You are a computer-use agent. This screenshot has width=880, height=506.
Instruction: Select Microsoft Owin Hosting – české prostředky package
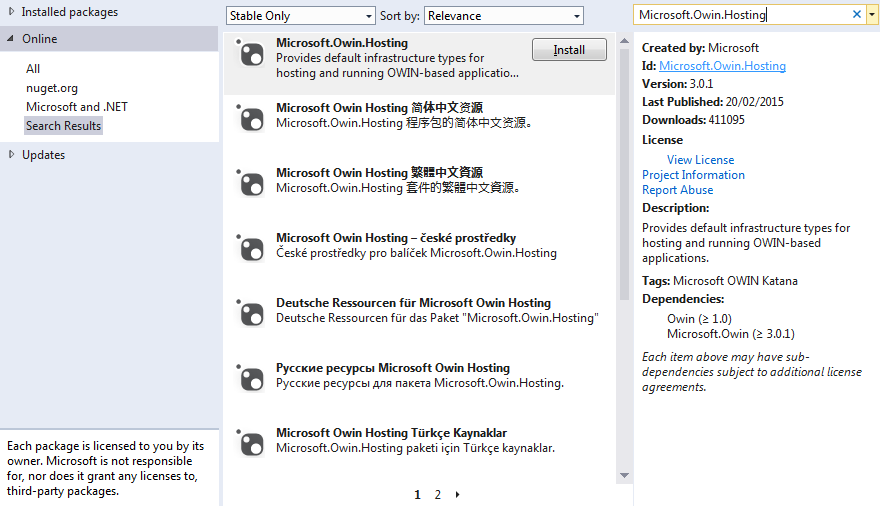pyautogui.click(x=396, y=238)
